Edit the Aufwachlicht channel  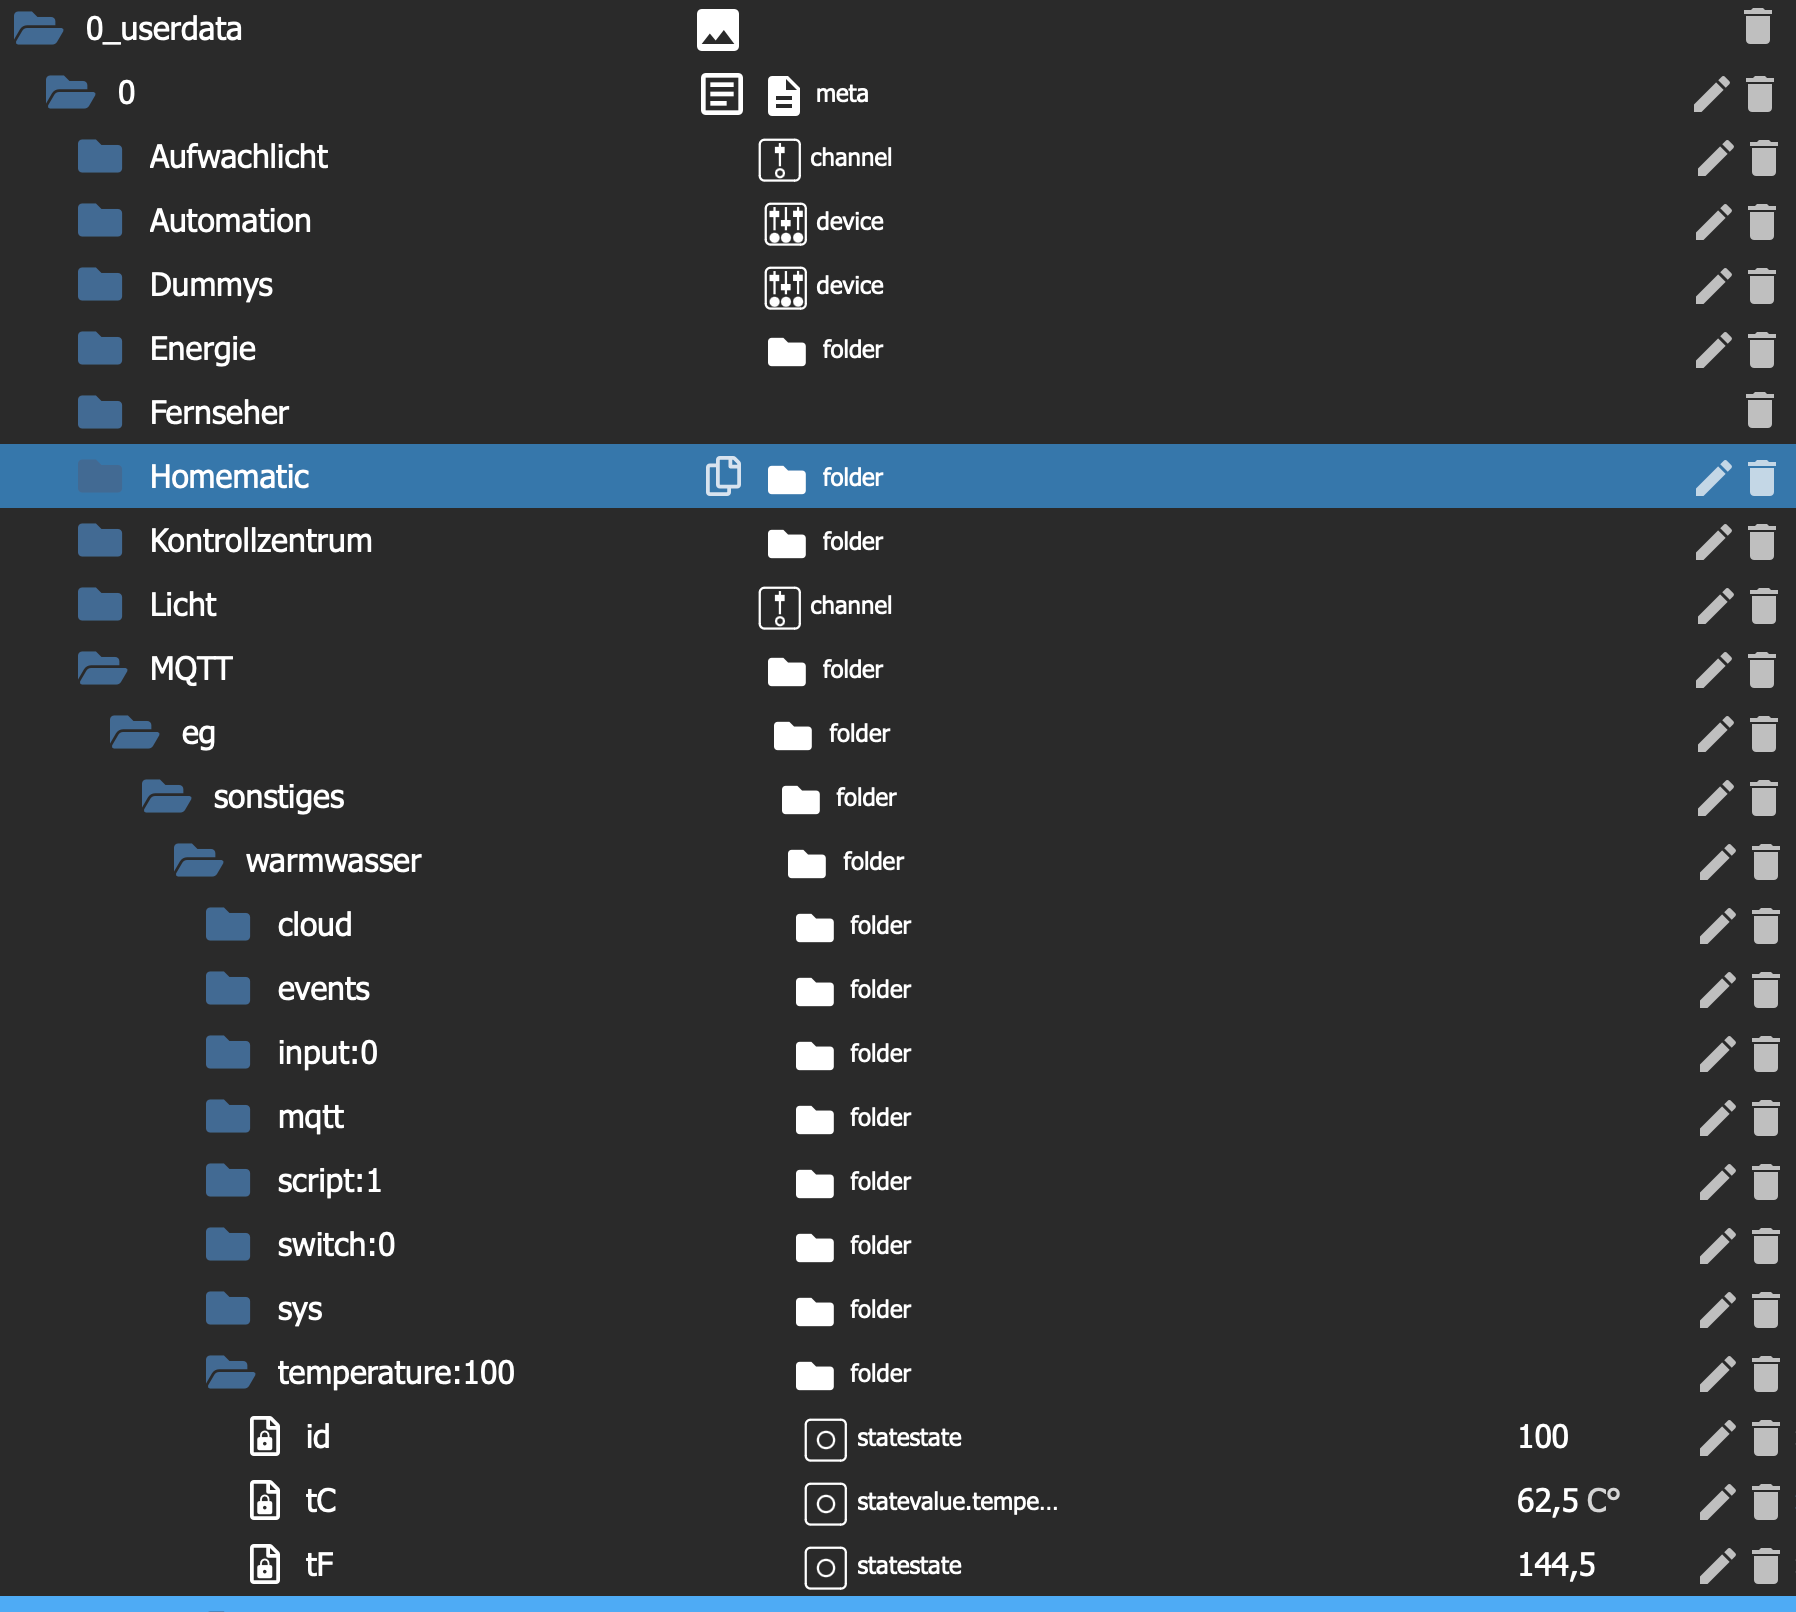(x=1716, y=158)
